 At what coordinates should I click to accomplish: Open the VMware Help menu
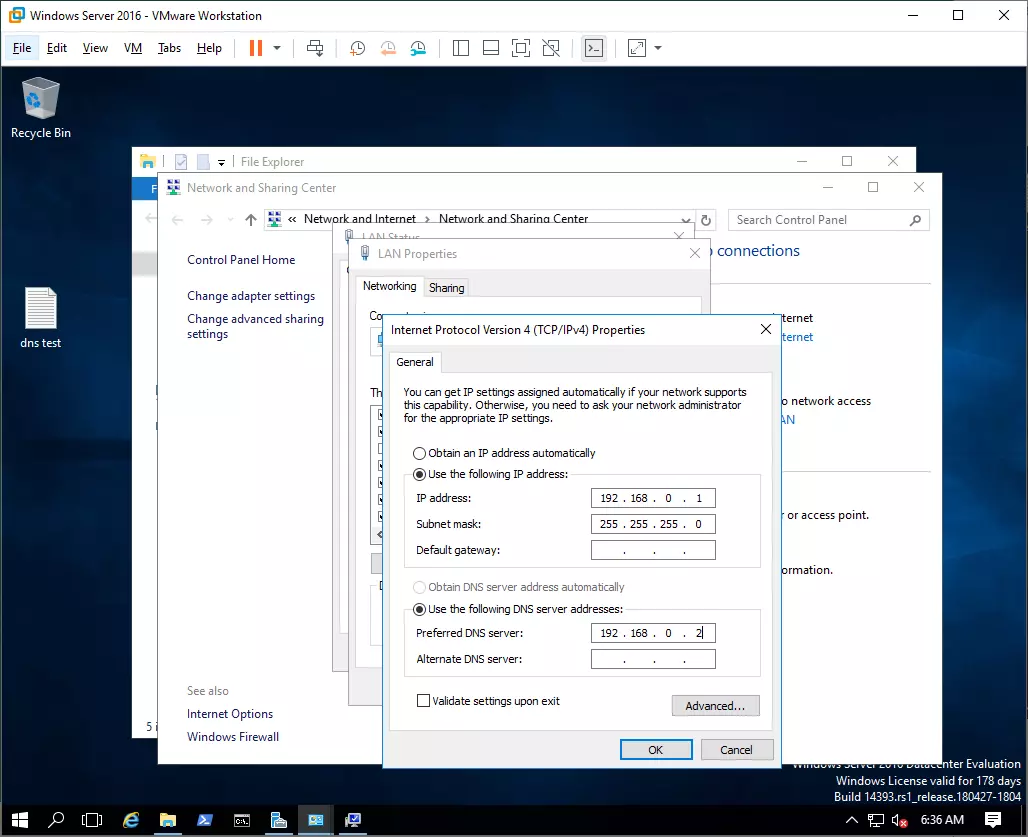pos(209,48)
